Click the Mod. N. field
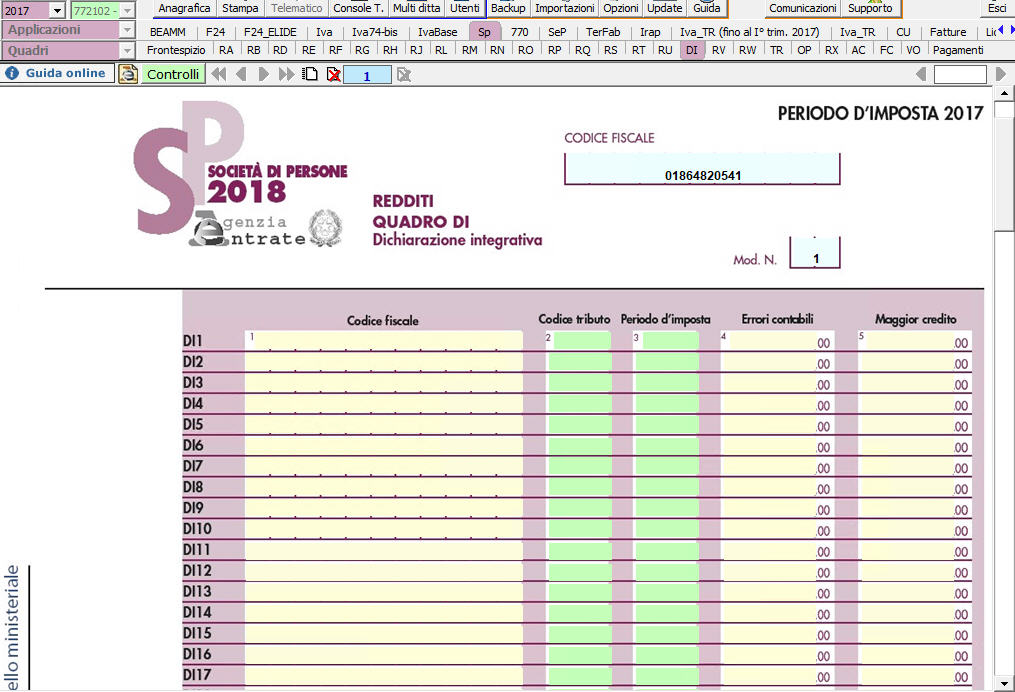This screenshot has width=1015, height=692. coord(815,253)
